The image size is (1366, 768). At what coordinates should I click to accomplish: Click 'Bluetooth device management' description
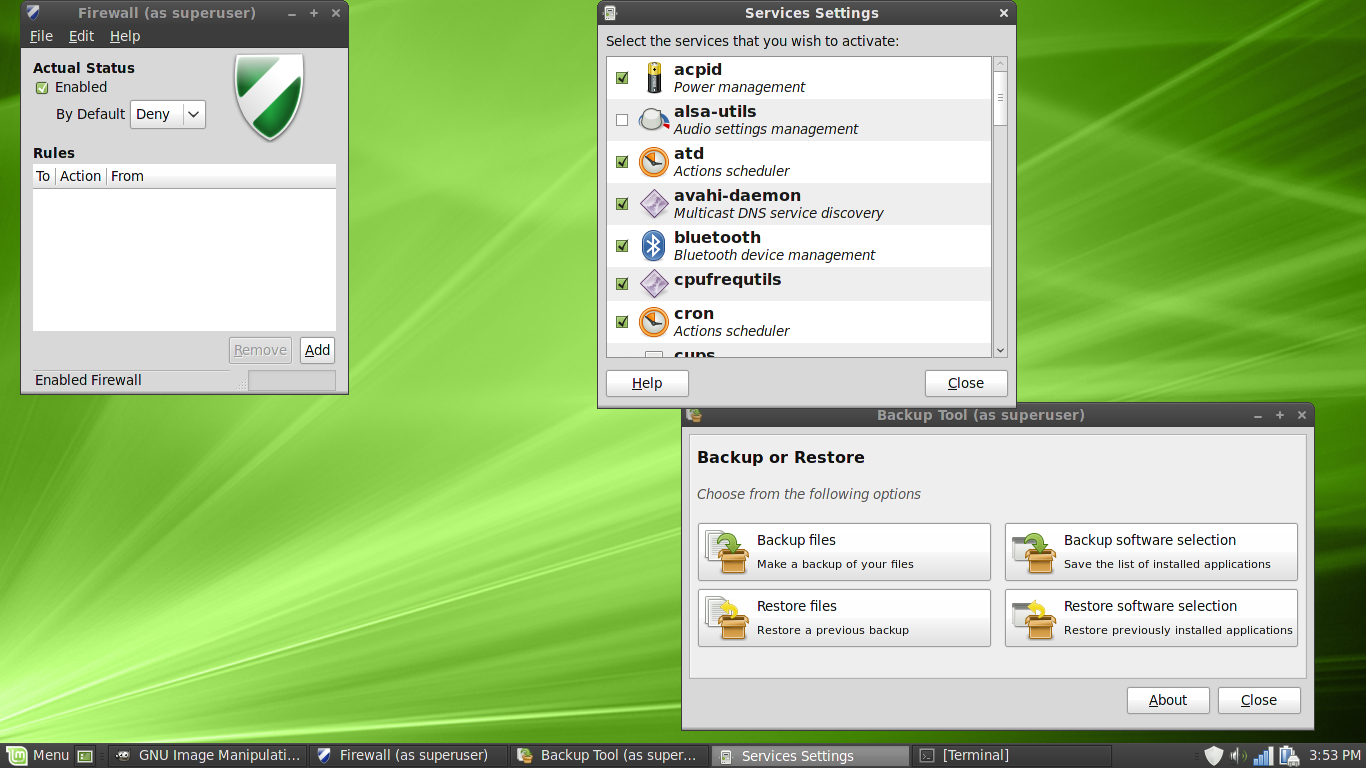coord(774,255)
